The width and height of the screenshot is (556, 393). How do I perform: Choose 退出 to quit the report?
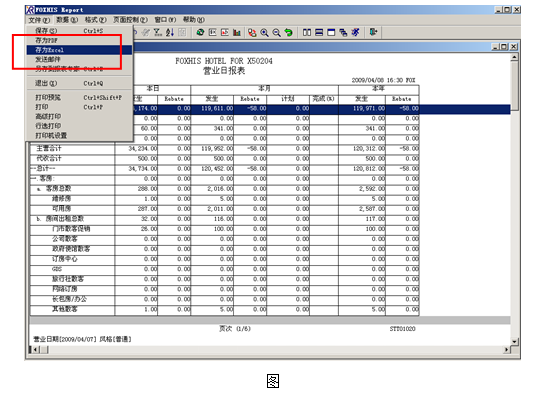point(79,83)
